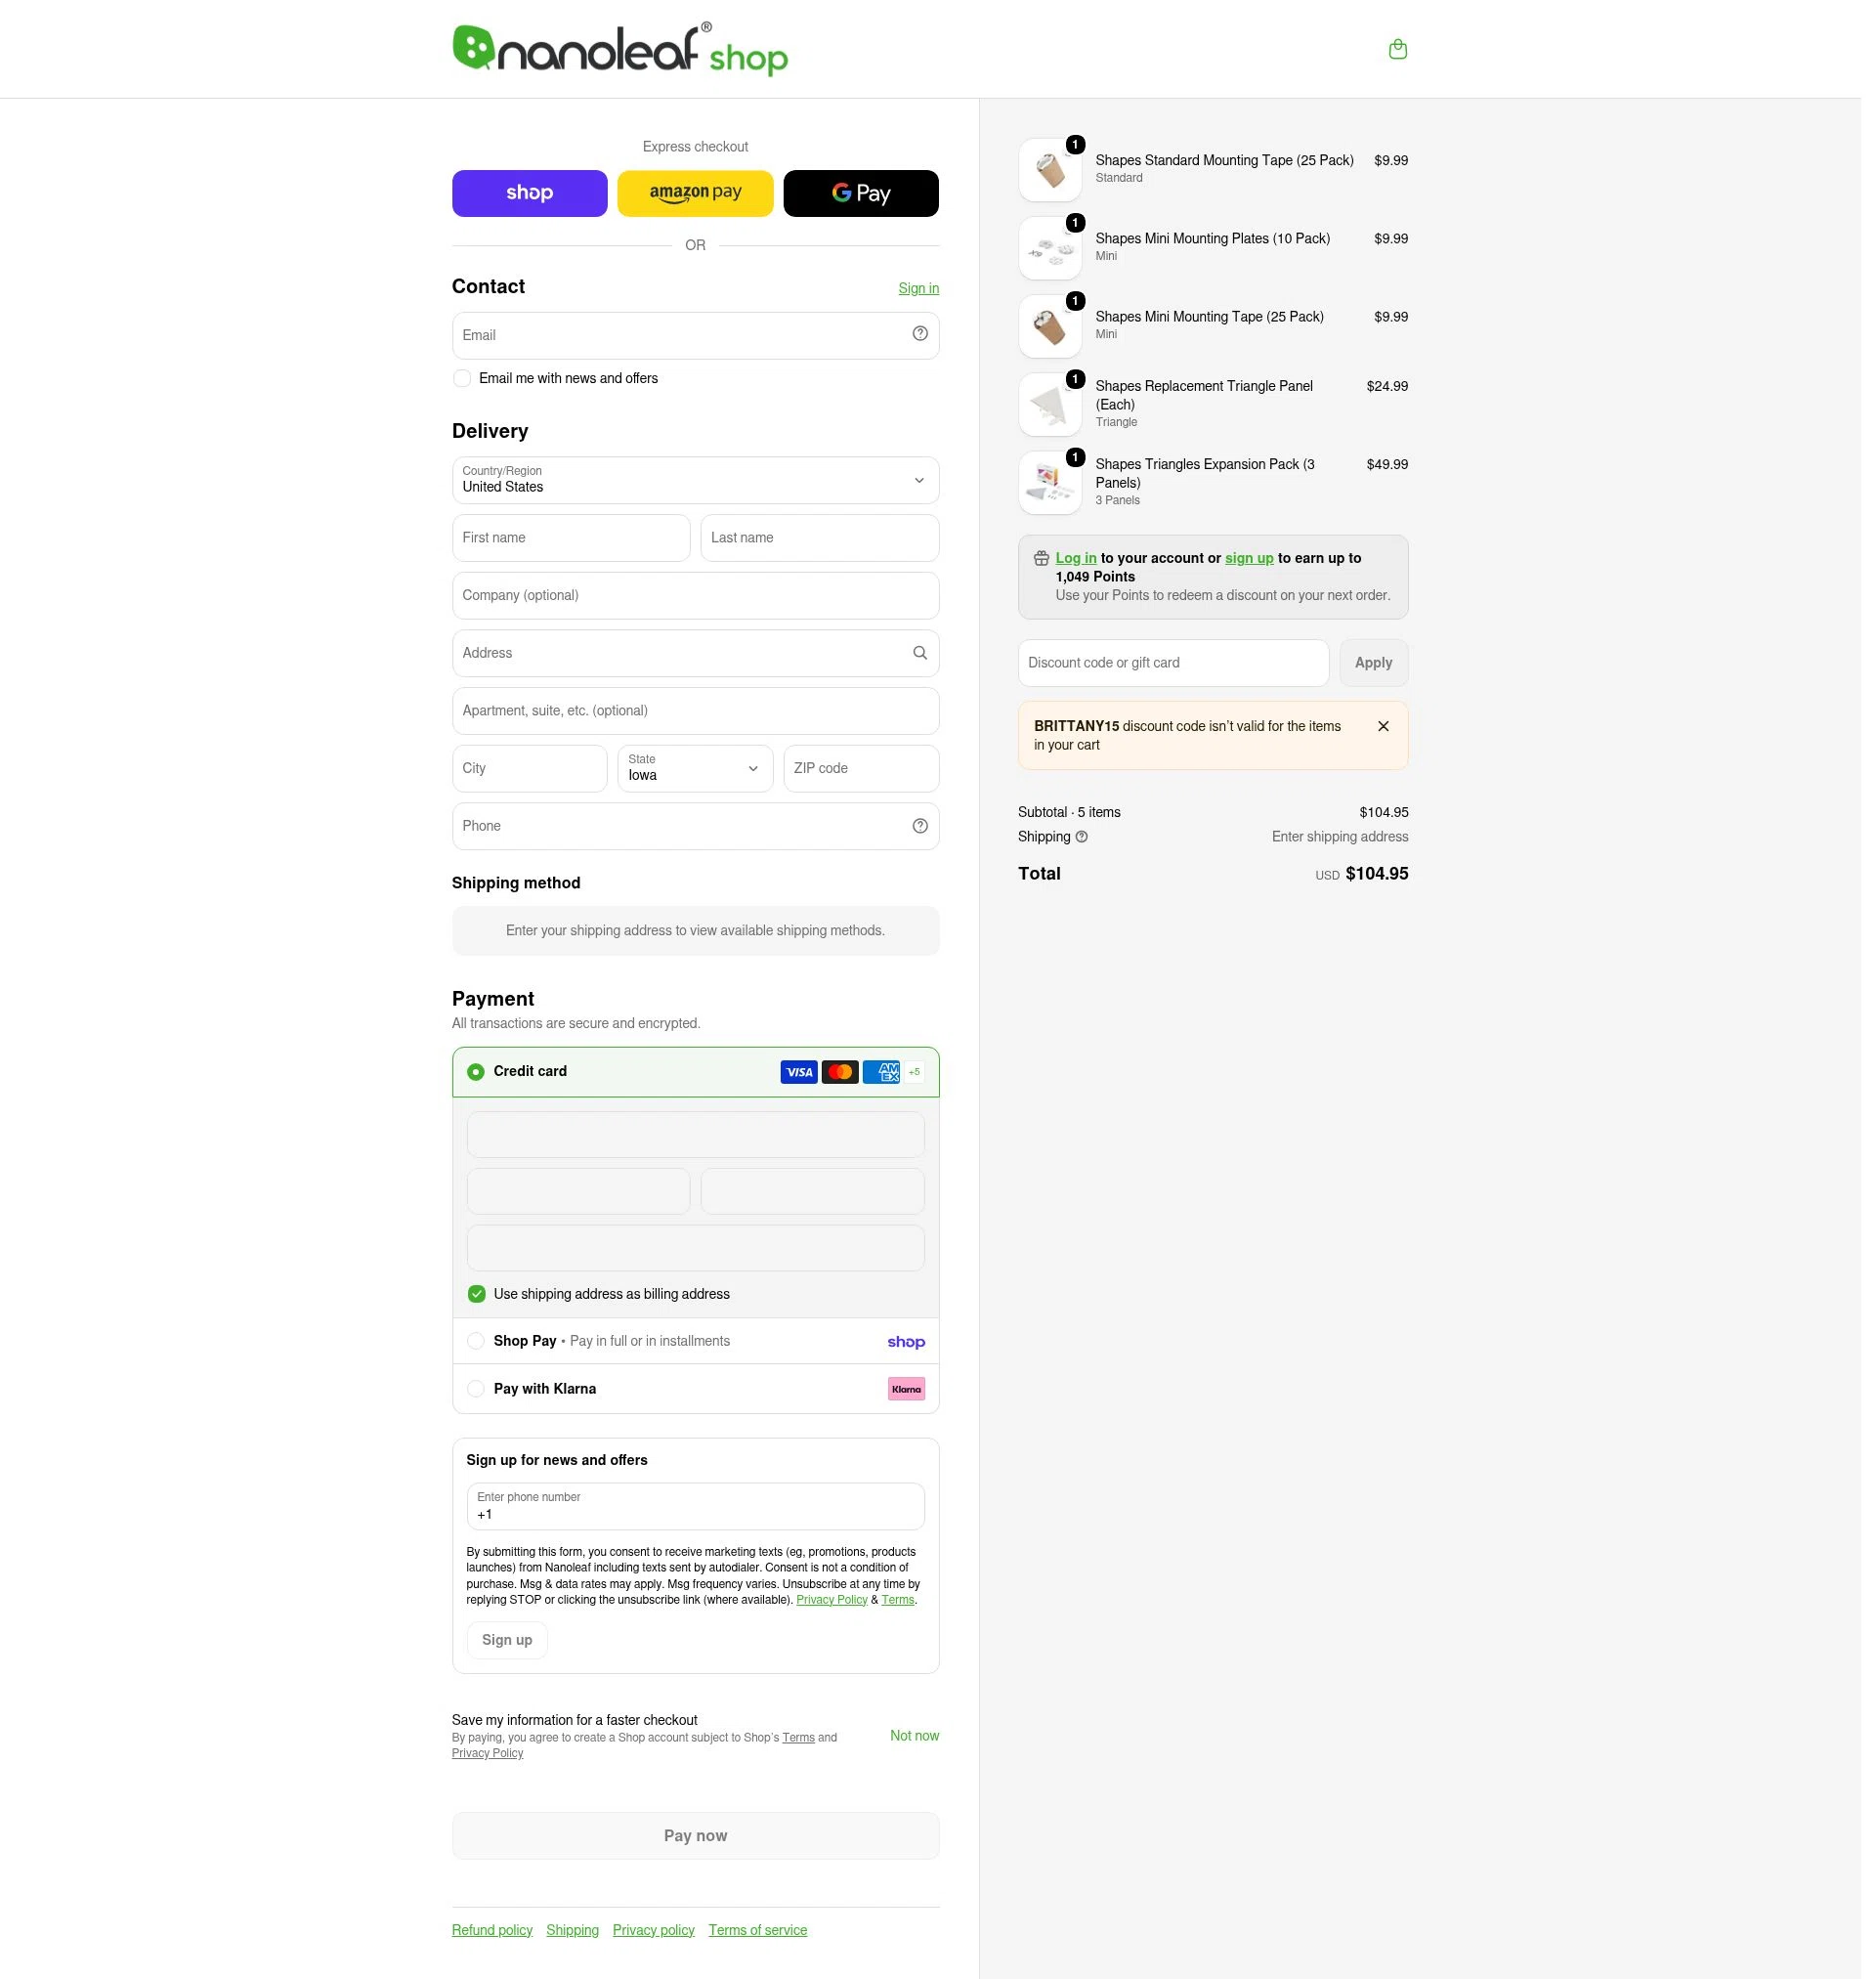
Task: Pay with the Amazon Pay express button
Action: click(x=701, y=194)
